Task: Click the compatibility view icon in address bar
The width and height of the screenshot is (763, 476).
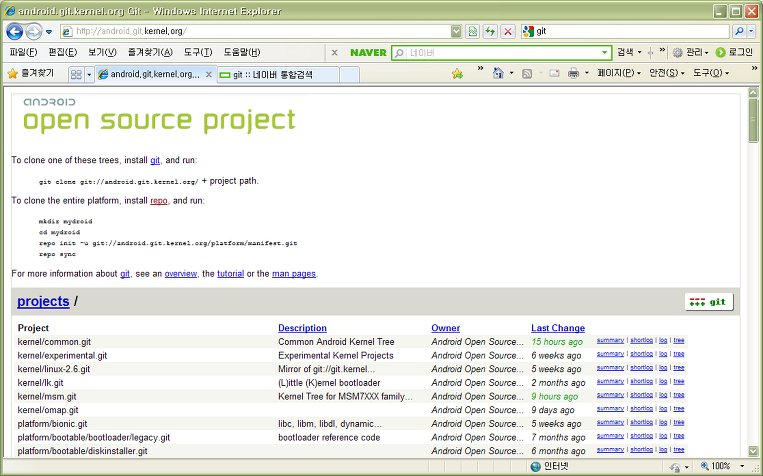Action: [472, 32]
